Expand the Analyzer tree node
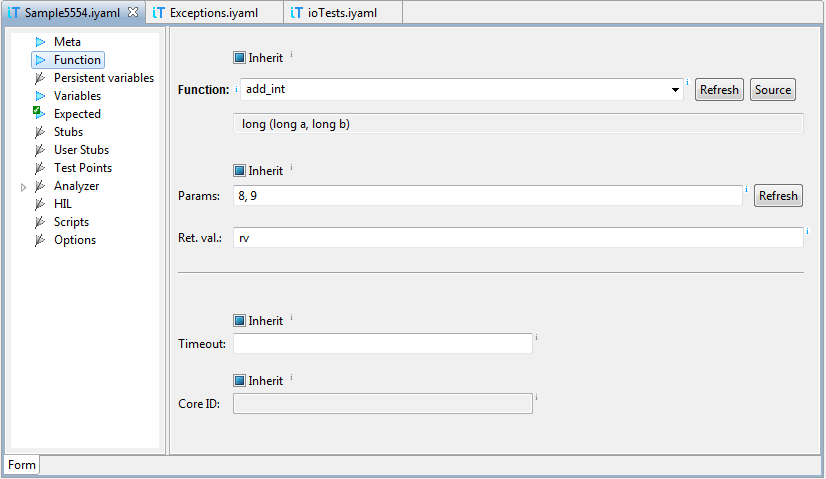This screenshot has height=479, width=826. 24,187
